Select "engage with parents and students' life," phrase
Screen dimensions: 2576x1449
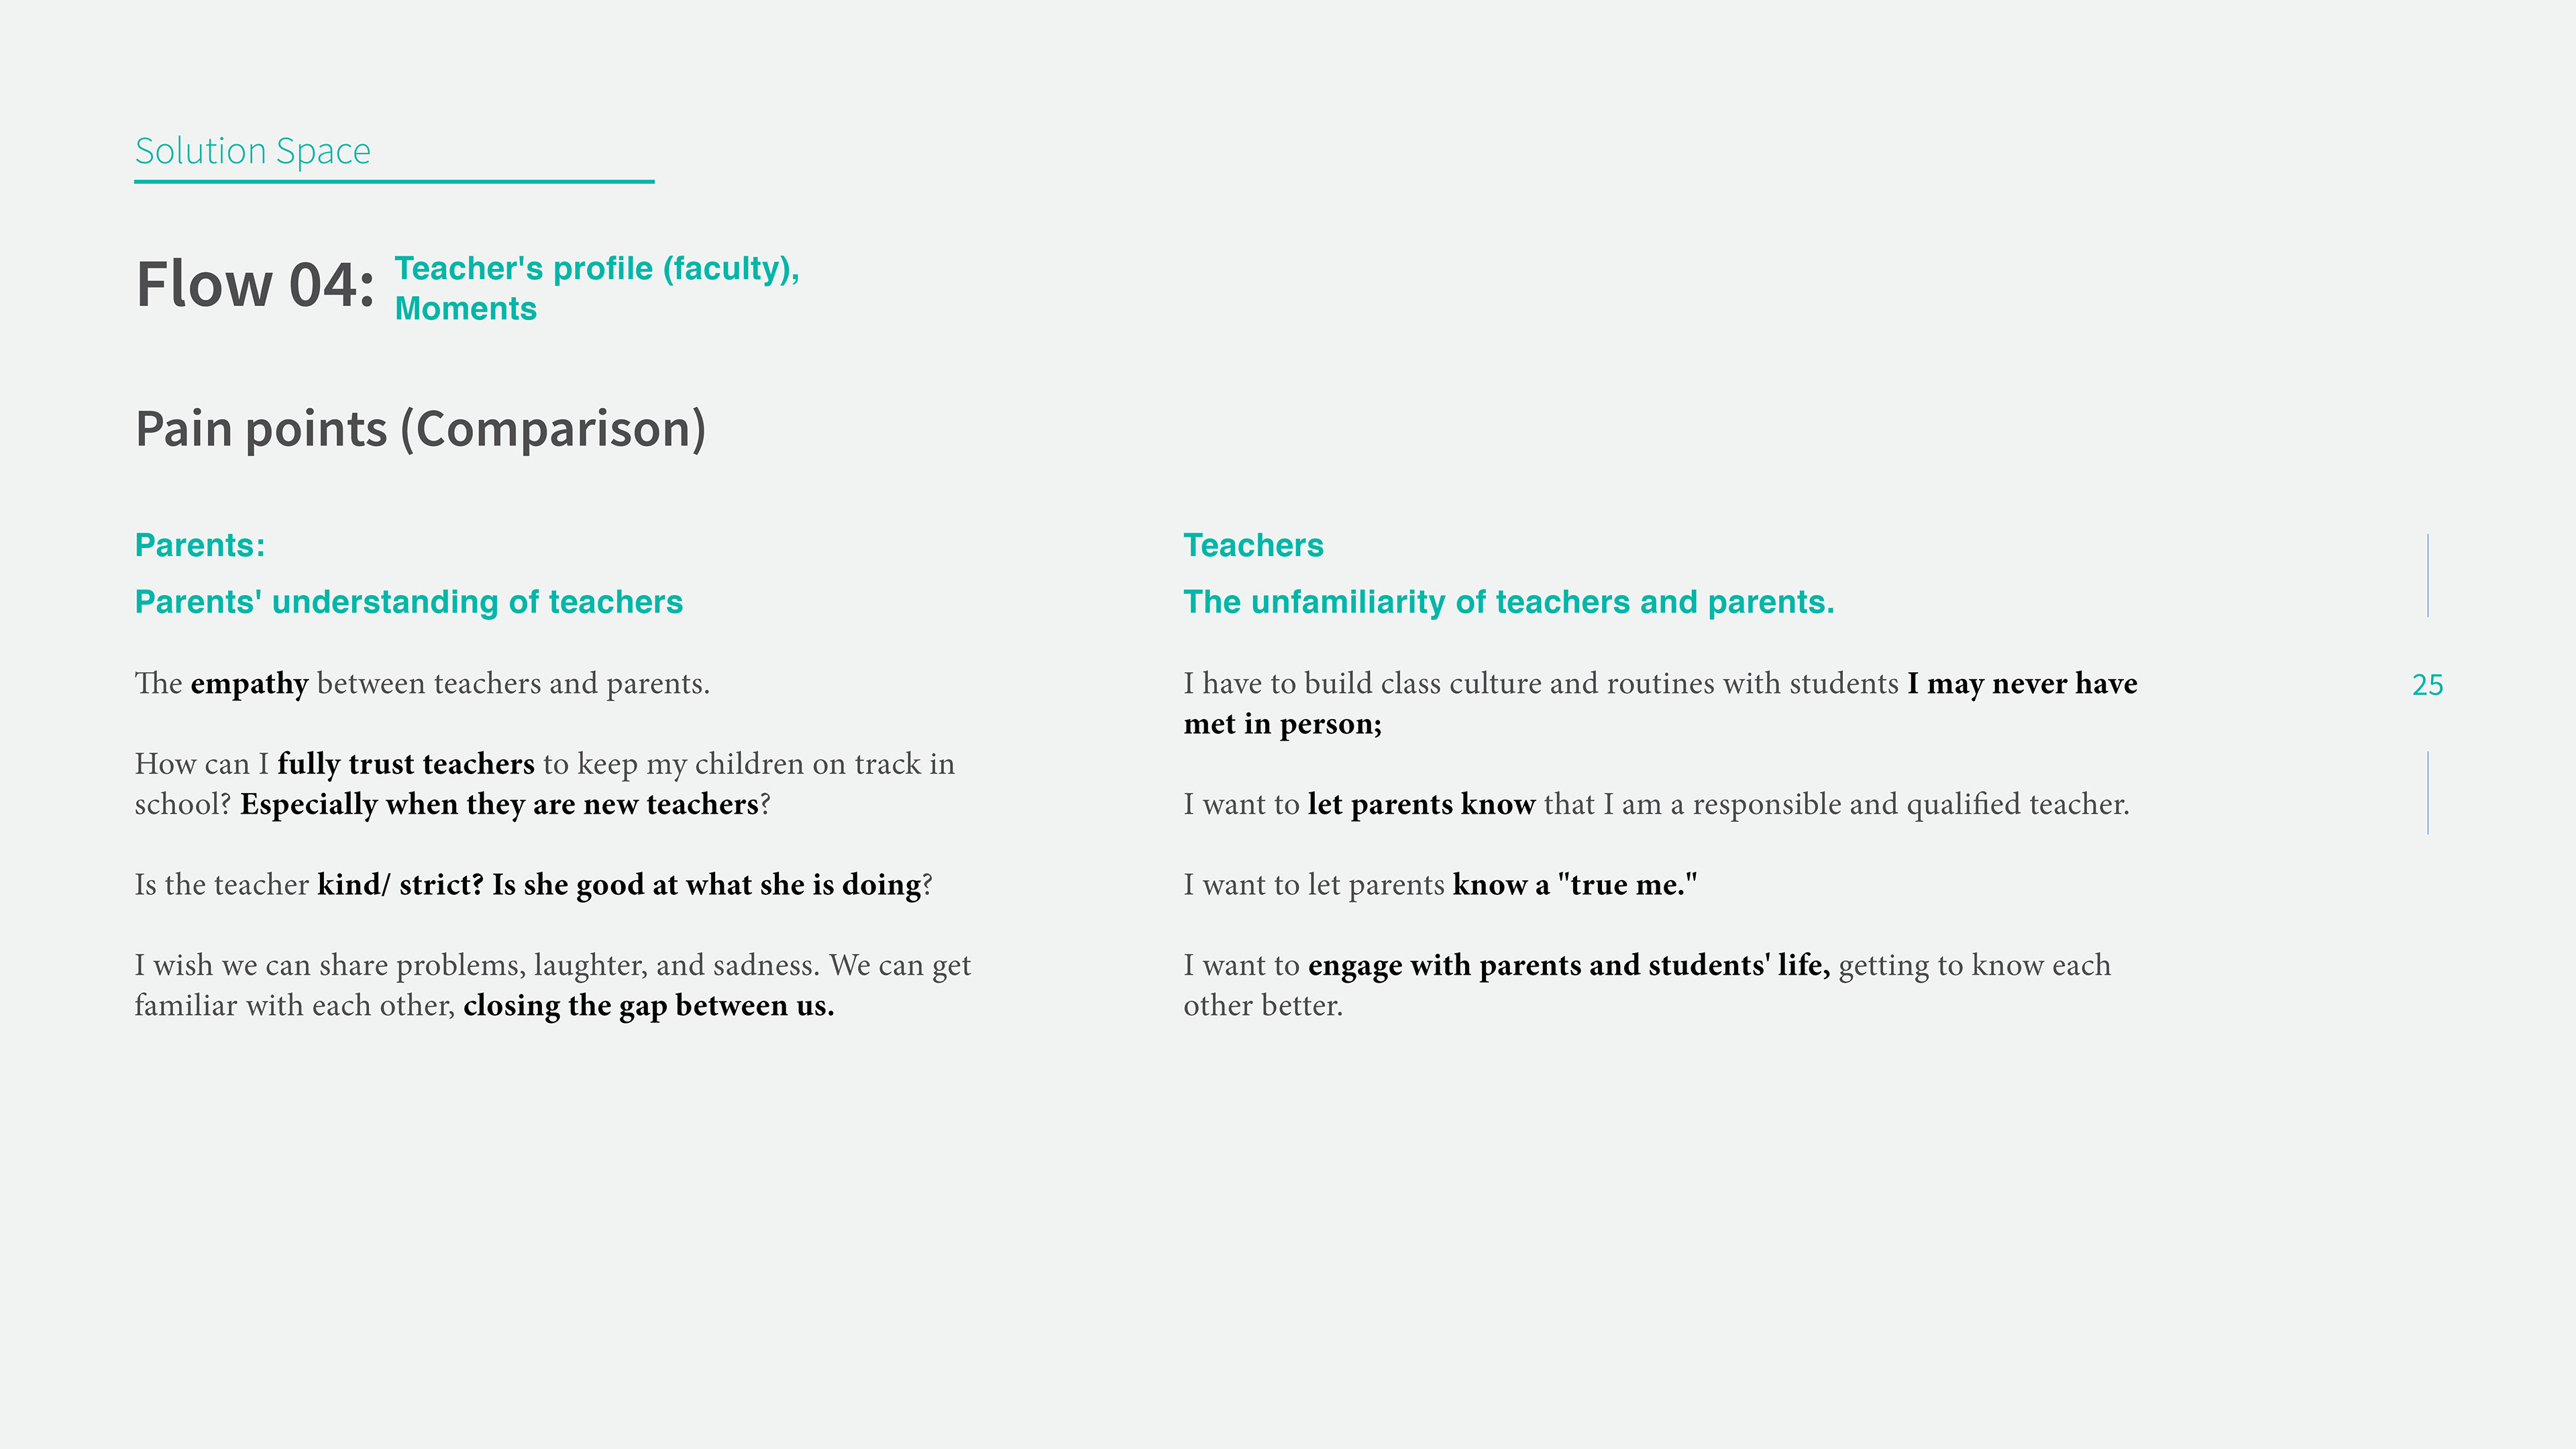click(1568, 966)
